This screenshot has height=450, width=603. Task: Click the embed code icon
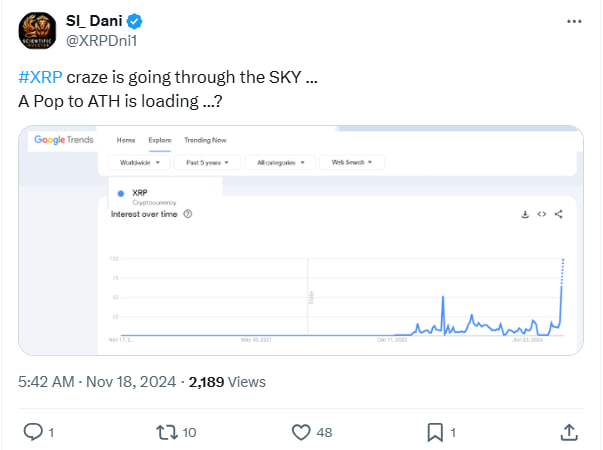point(542,214)
